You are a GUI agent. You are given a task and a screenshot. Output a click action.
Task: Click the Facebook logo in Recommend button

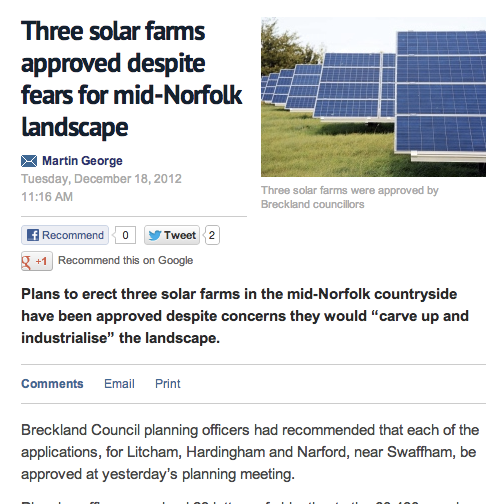click(x=33, y=235)
